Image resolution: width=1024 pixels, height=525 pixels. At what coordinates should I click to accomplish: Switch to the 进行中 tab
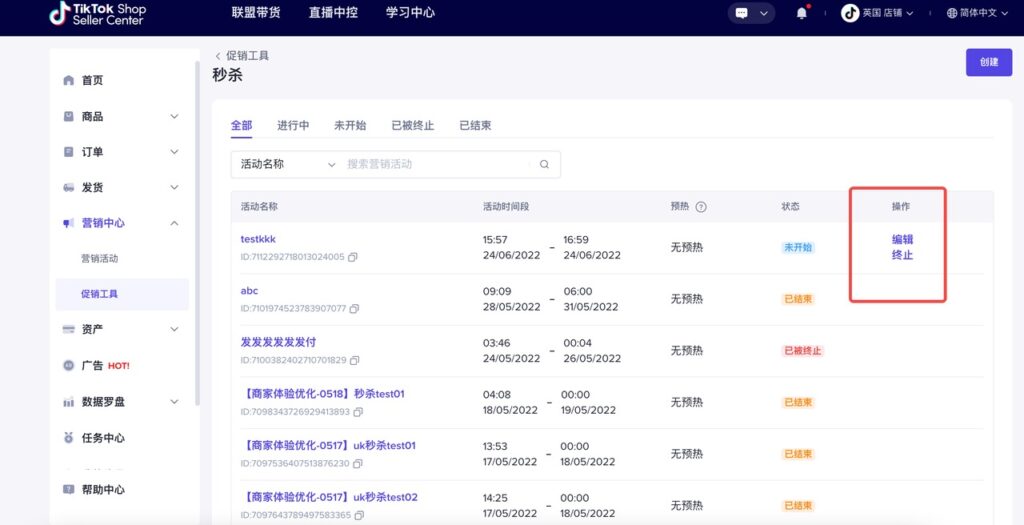click(293, 125)
